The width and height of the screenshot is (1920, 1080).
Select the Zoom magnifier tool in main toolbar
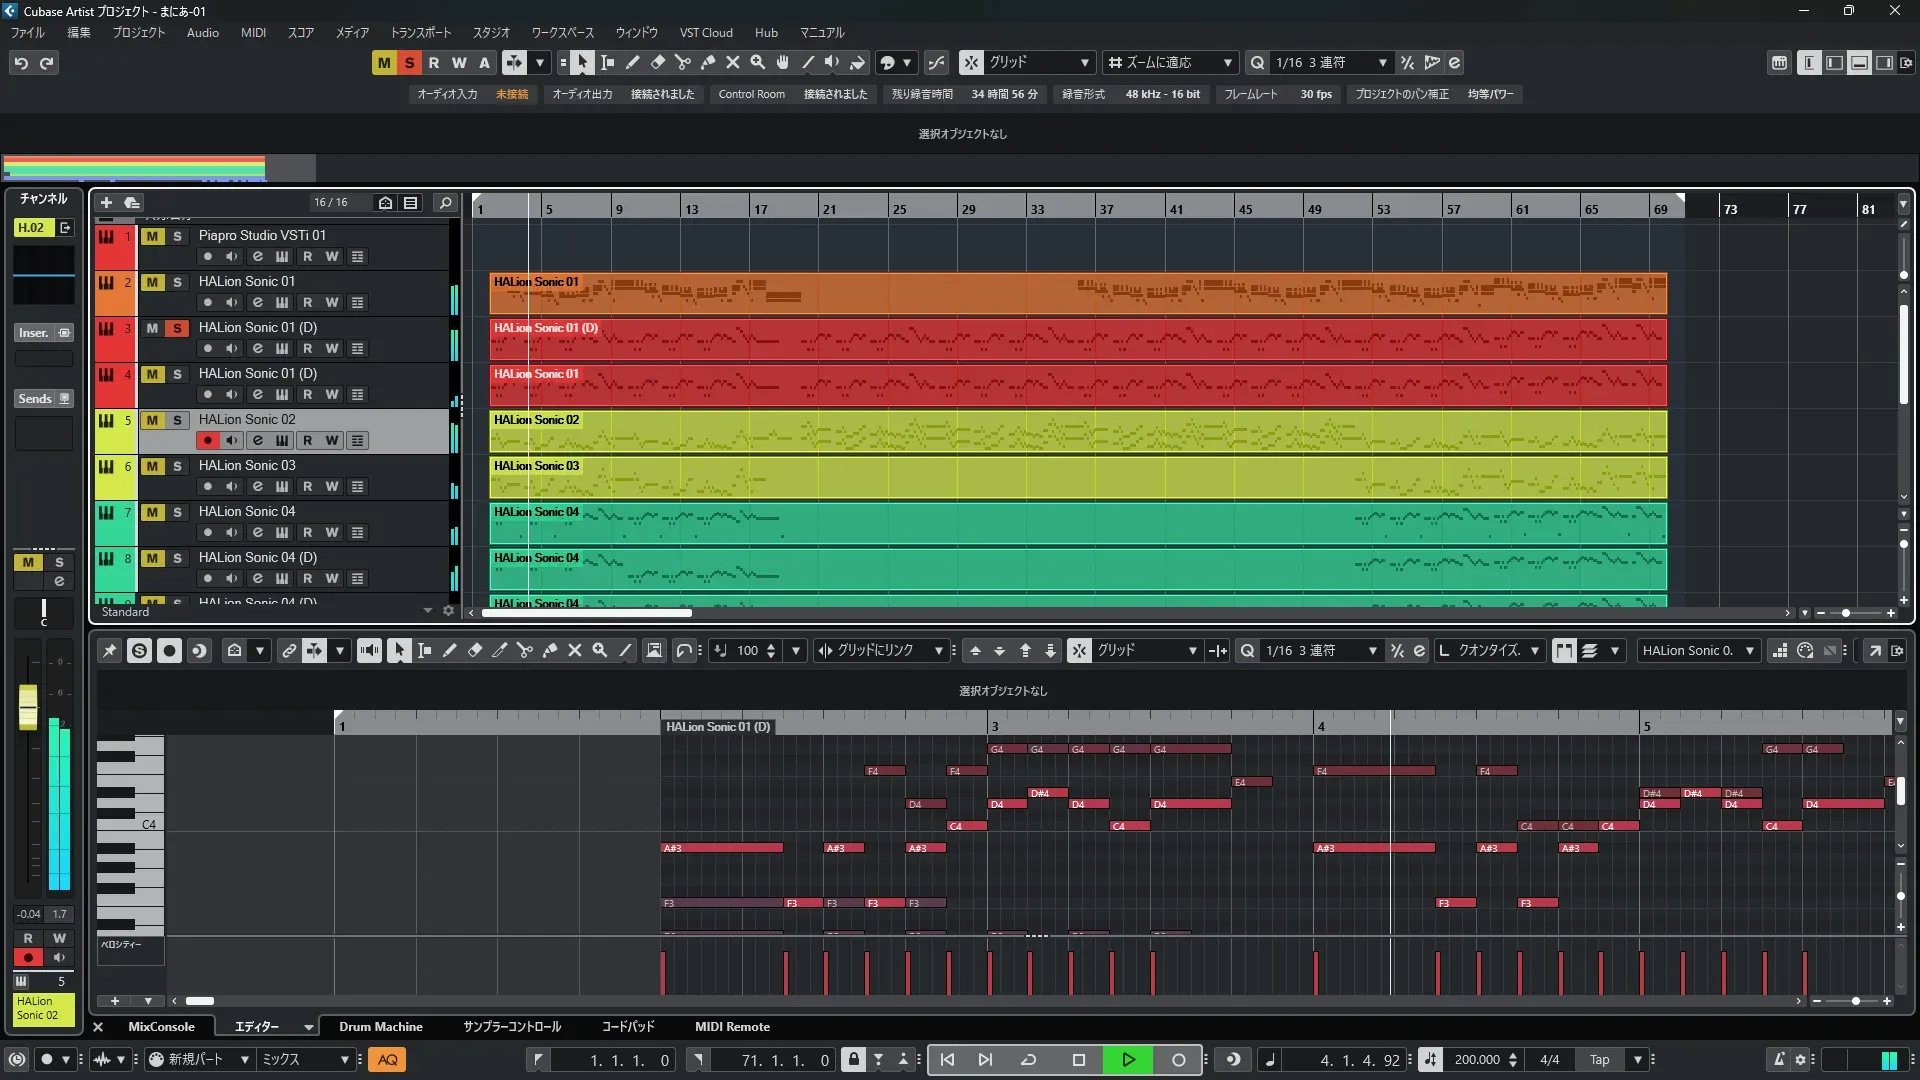pyautogui.click(x=758, y=63)
